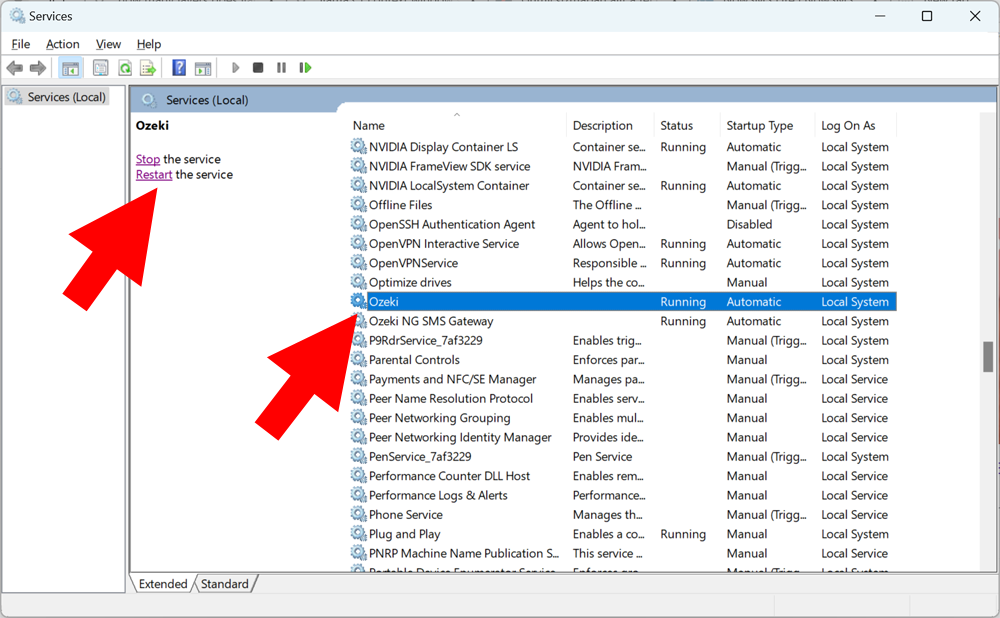Screen dimensions: 1000x618
Task: Open the Help menu
Action: pyautogui.click(x=149, y=44)
